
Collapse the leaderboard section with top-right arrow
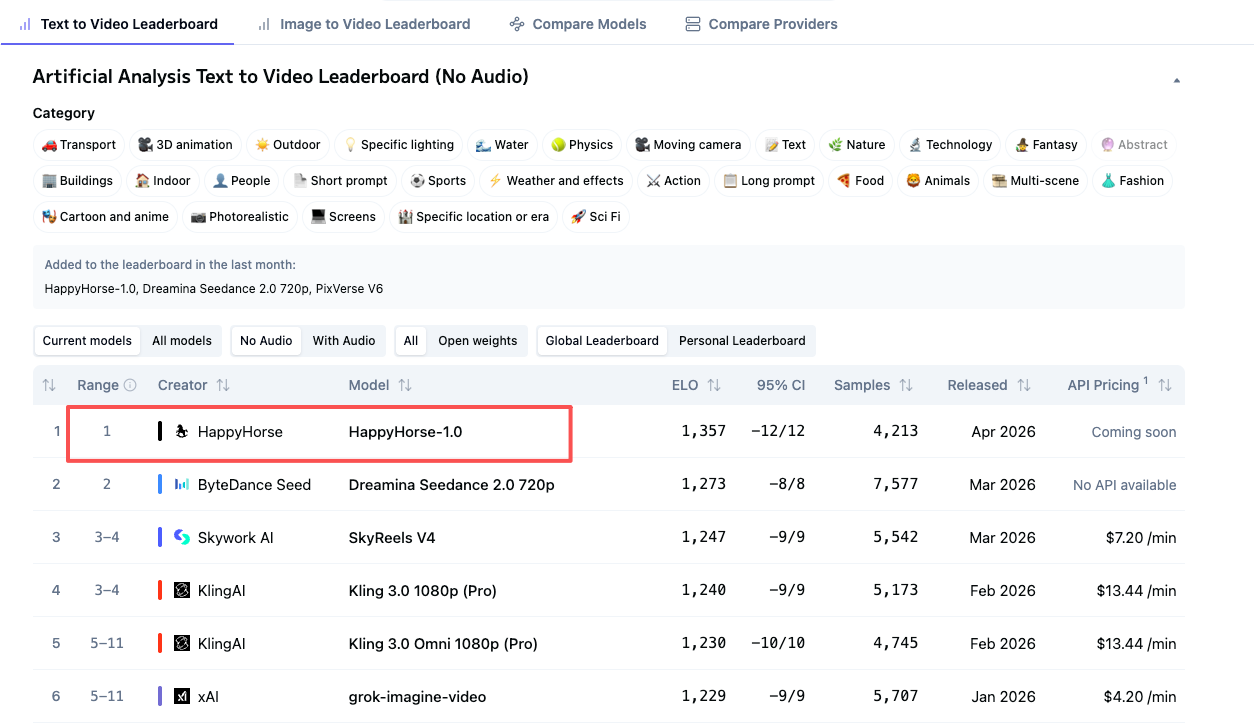(x=1176, y=80)
